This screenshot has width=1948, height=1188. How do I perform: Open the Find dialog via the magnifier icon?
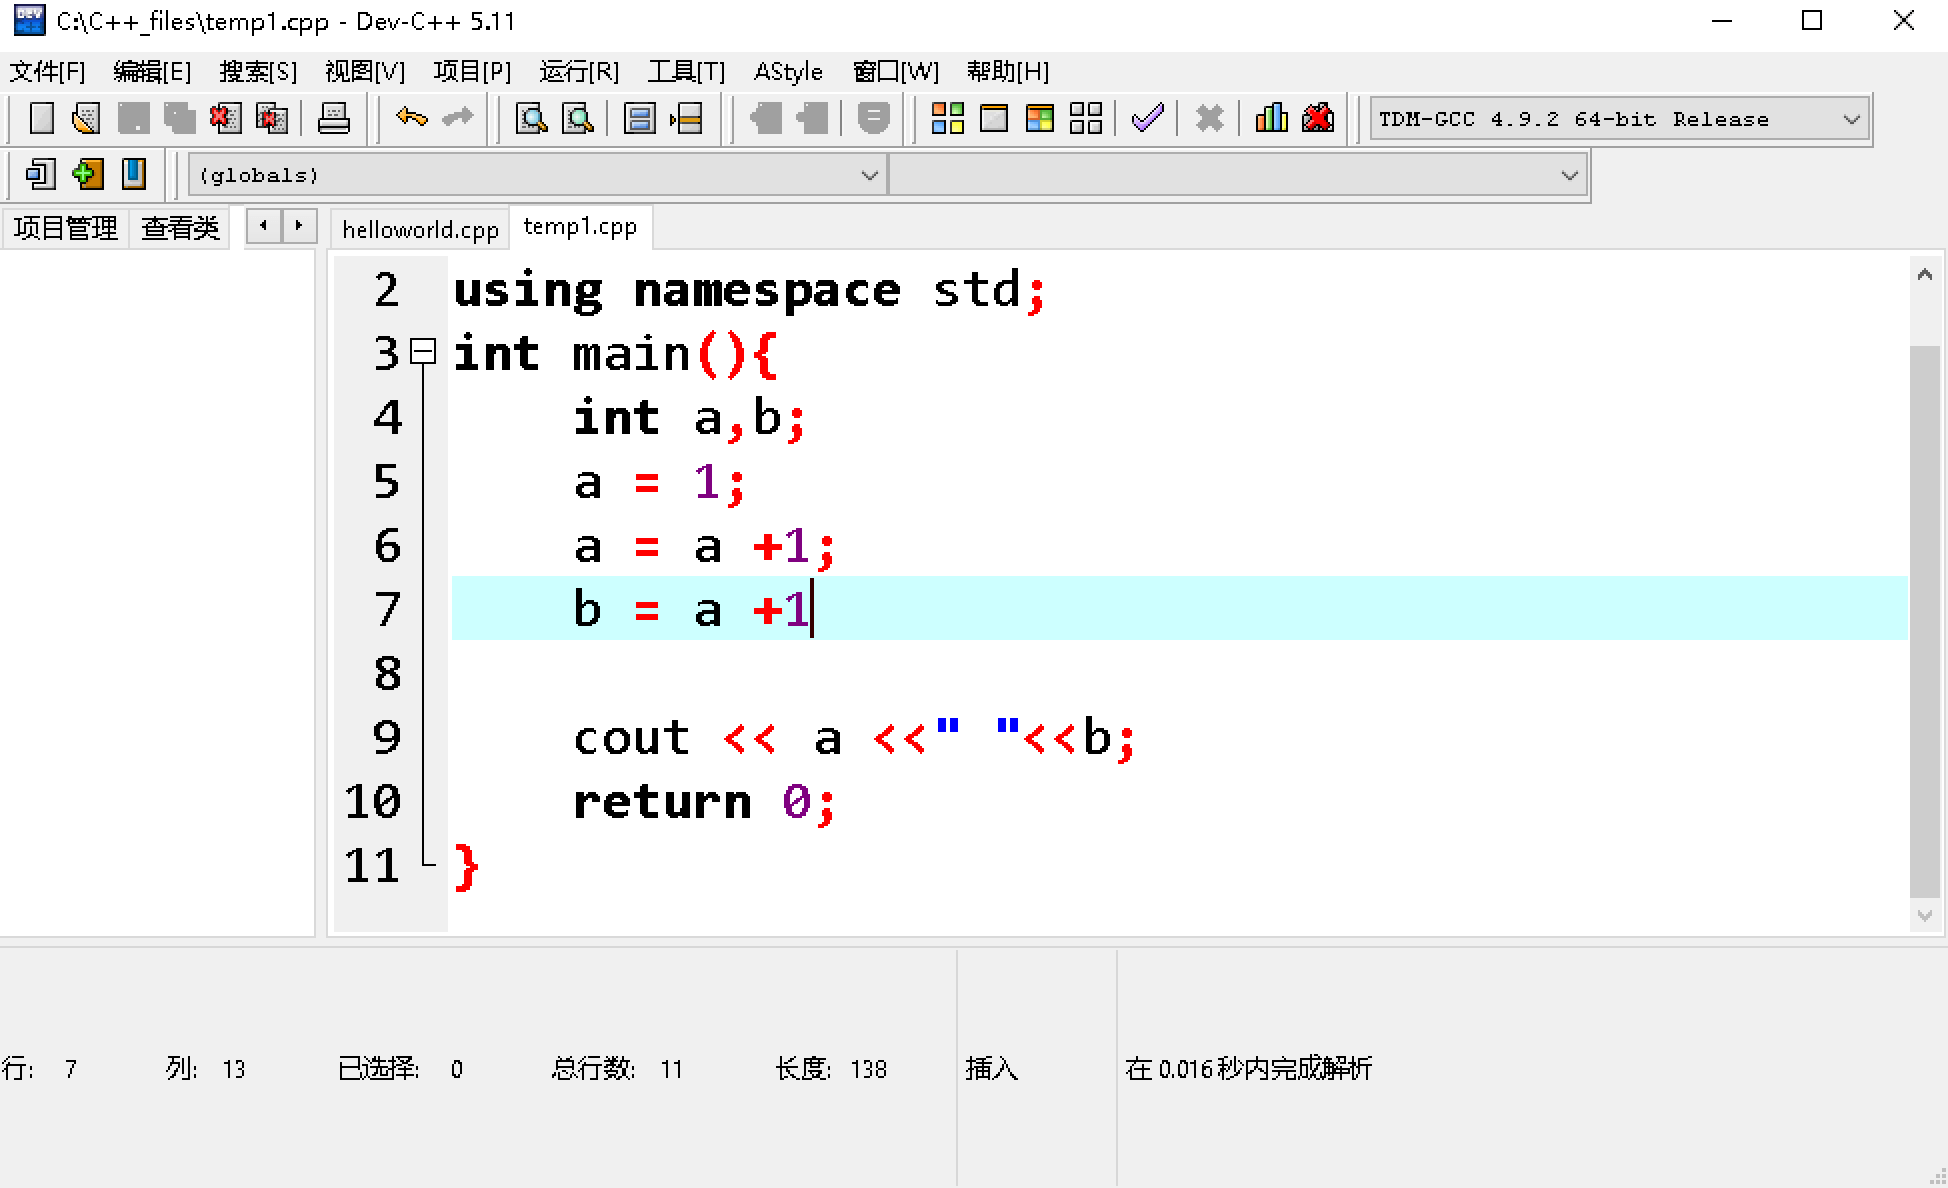click(x=531, y=118)
